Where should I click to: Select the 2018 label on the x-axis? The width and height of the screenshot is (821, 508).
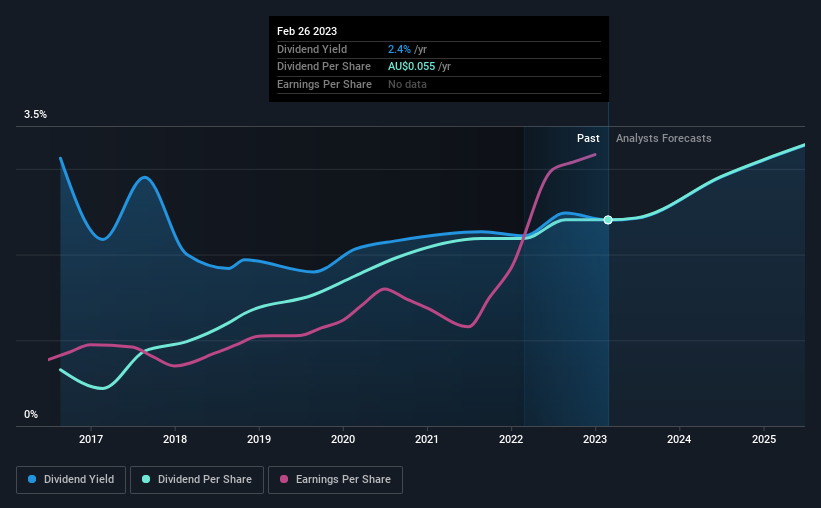coord(175,439)
